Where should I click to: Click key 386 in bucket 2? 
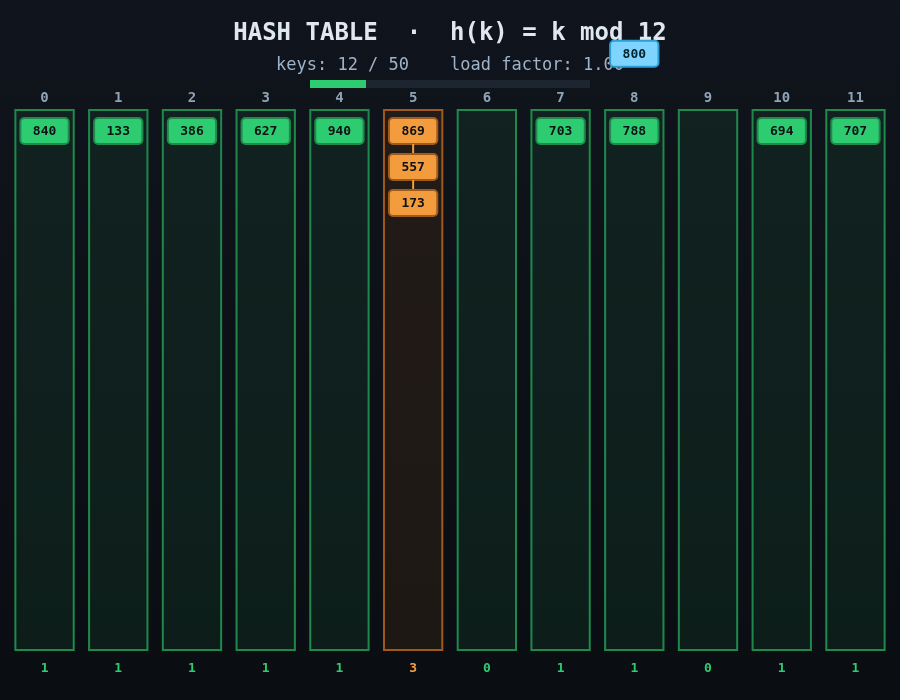(x=192, y=131)
